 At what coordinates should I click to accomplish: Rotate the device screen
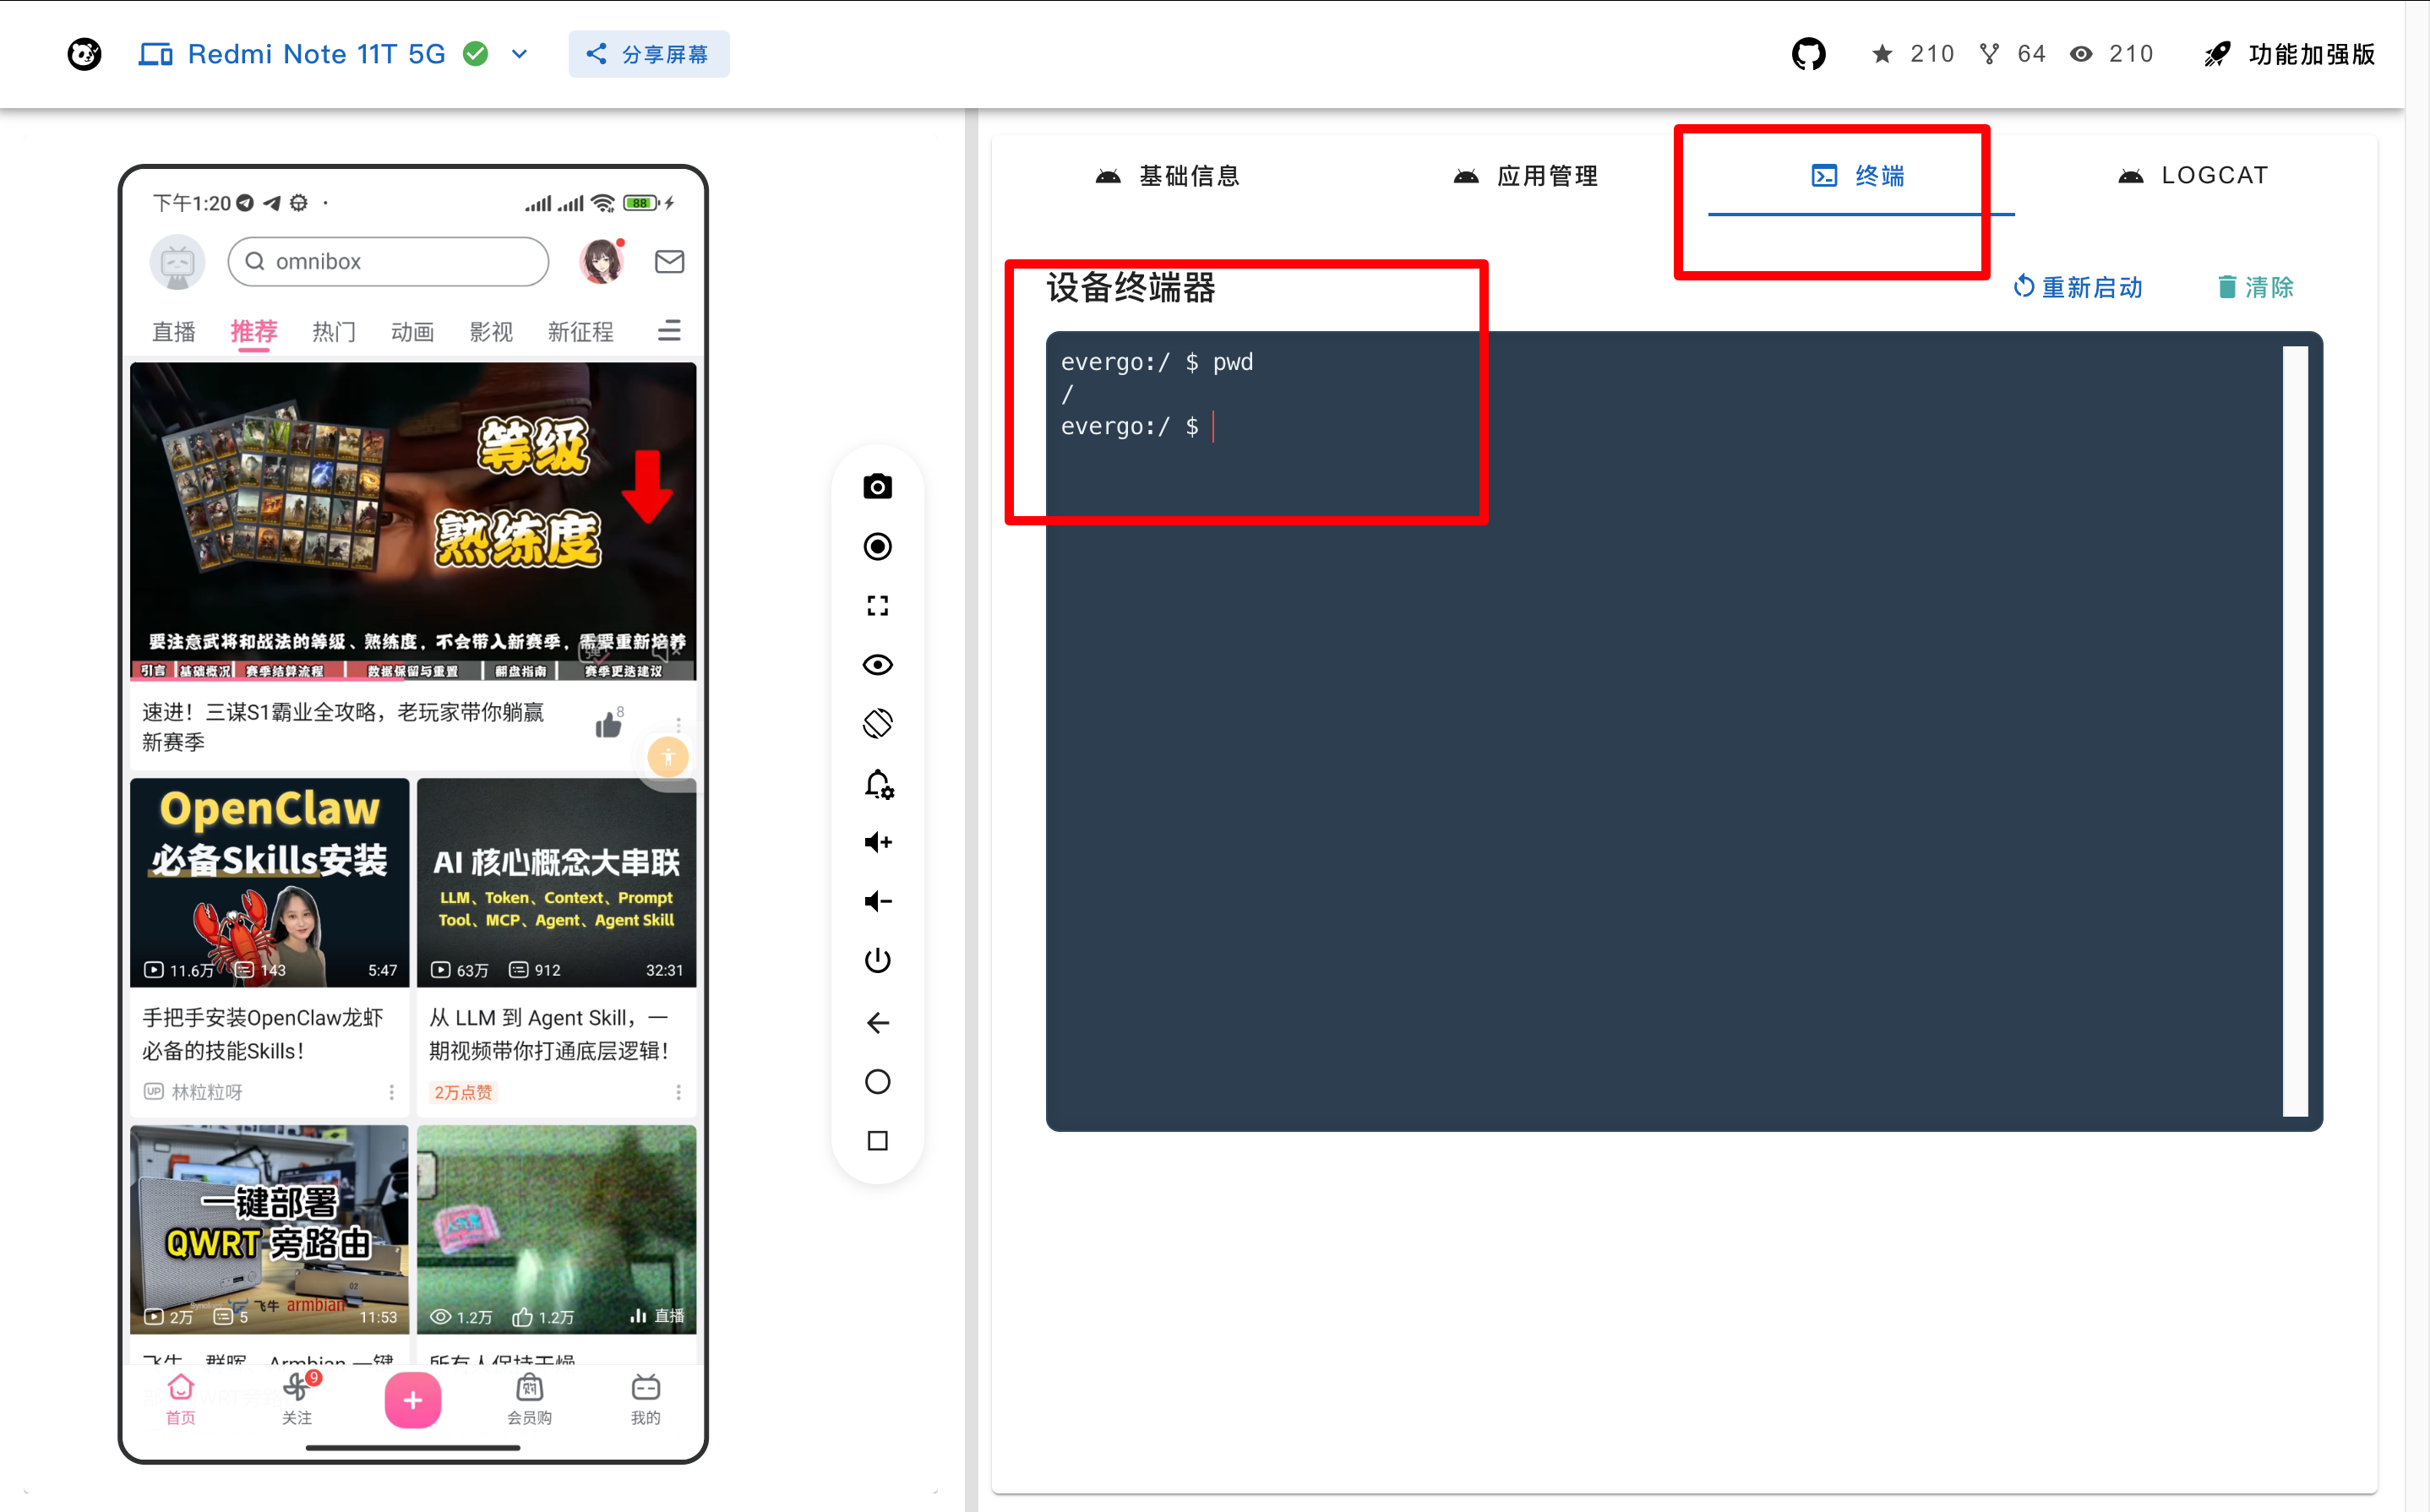[877, 723]
